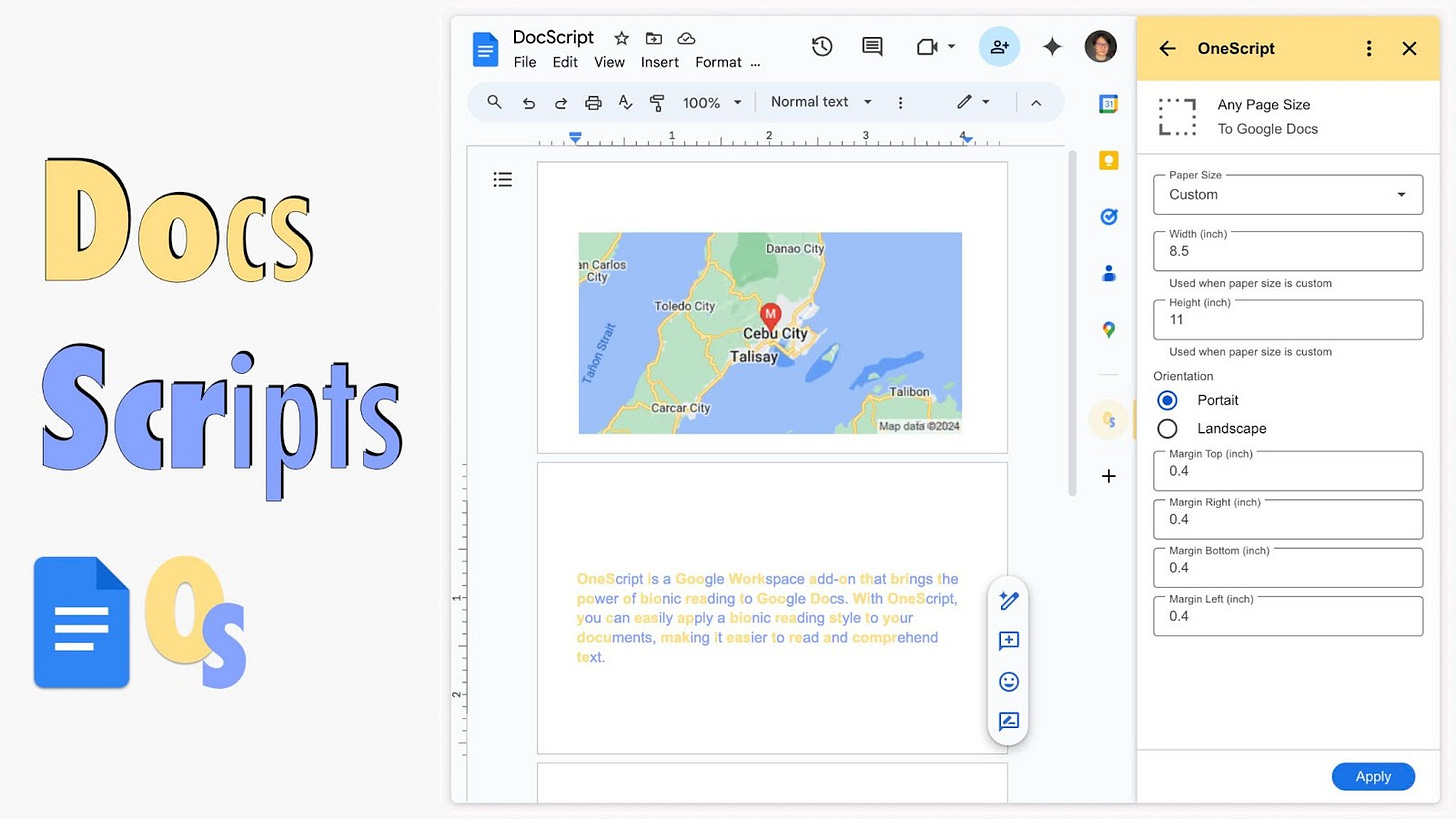Check the cloud save status icon
Screen dimensions: 1456x819
[686, 38]
